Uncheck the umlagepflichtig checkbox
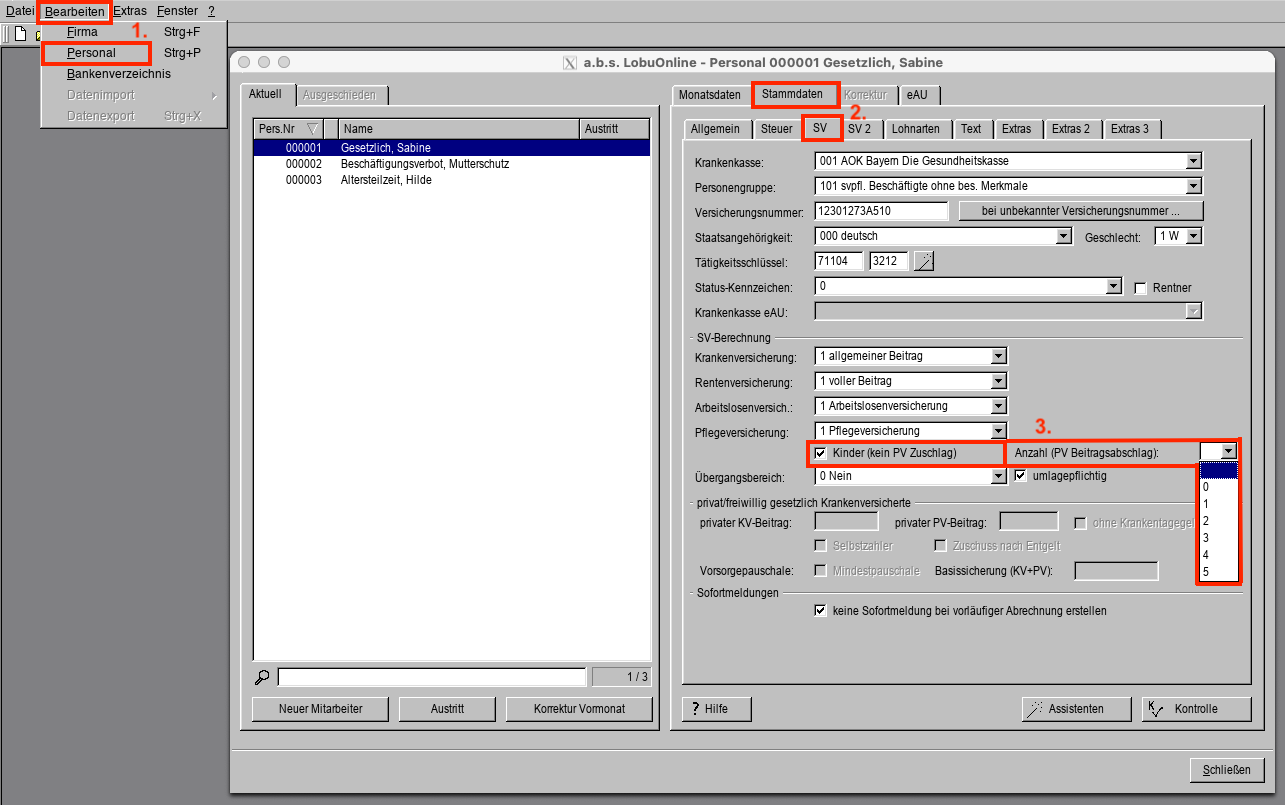 tap(1020, 476)
